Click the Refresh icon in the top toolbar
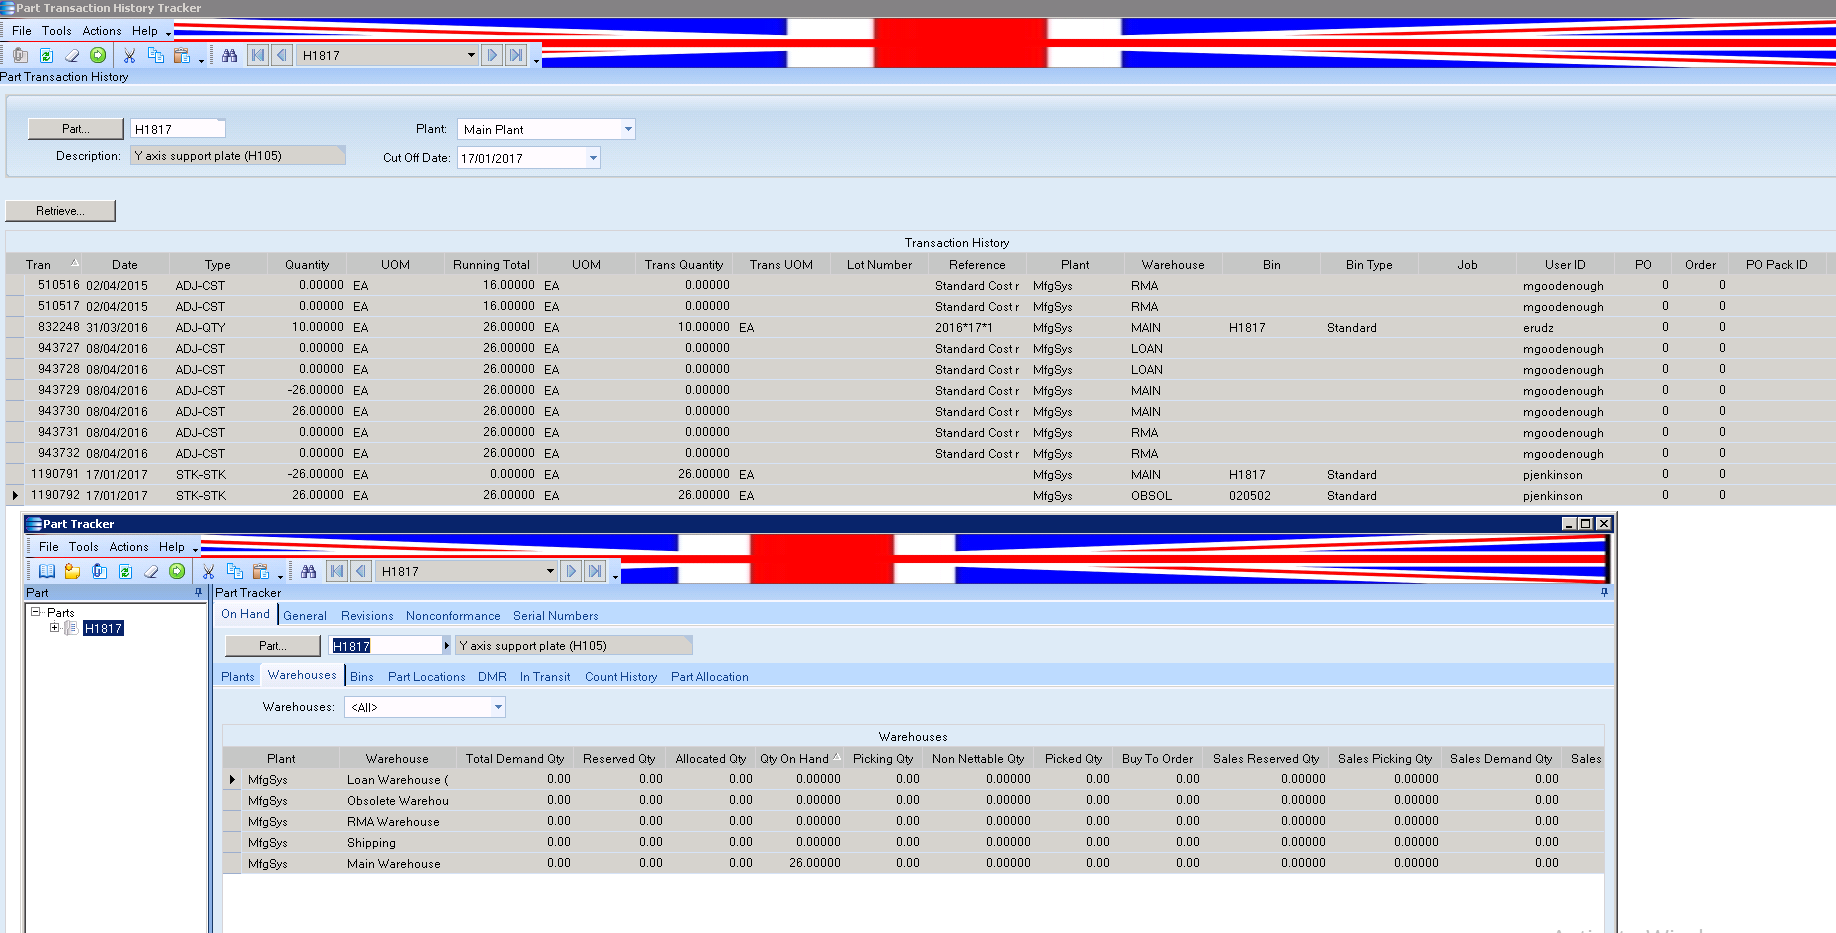 [46, 56]
